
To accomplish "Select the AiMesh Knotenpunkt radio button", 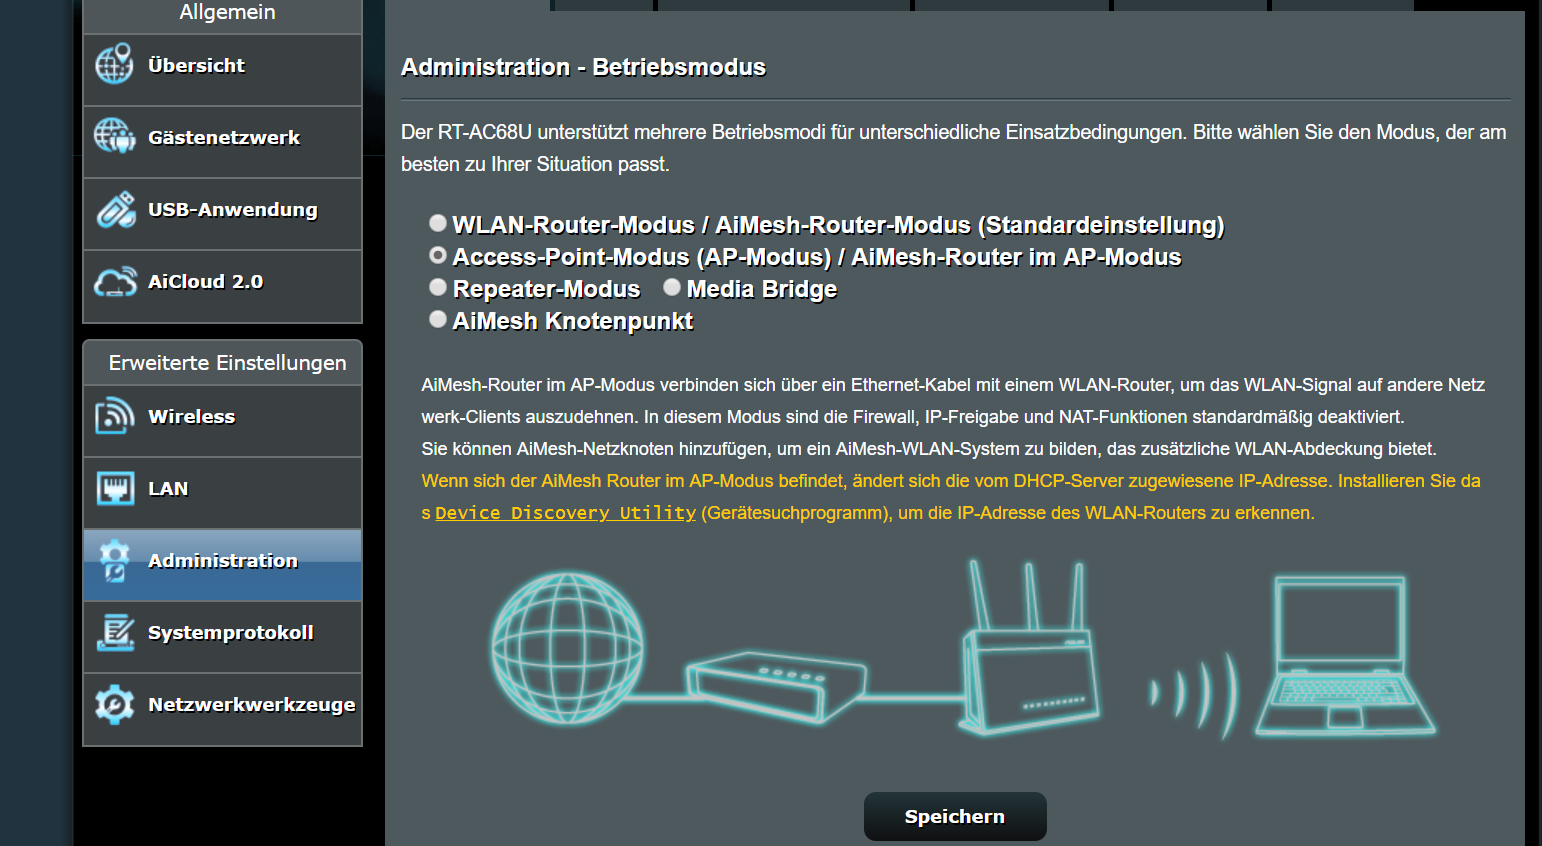I will pos(438,319).
